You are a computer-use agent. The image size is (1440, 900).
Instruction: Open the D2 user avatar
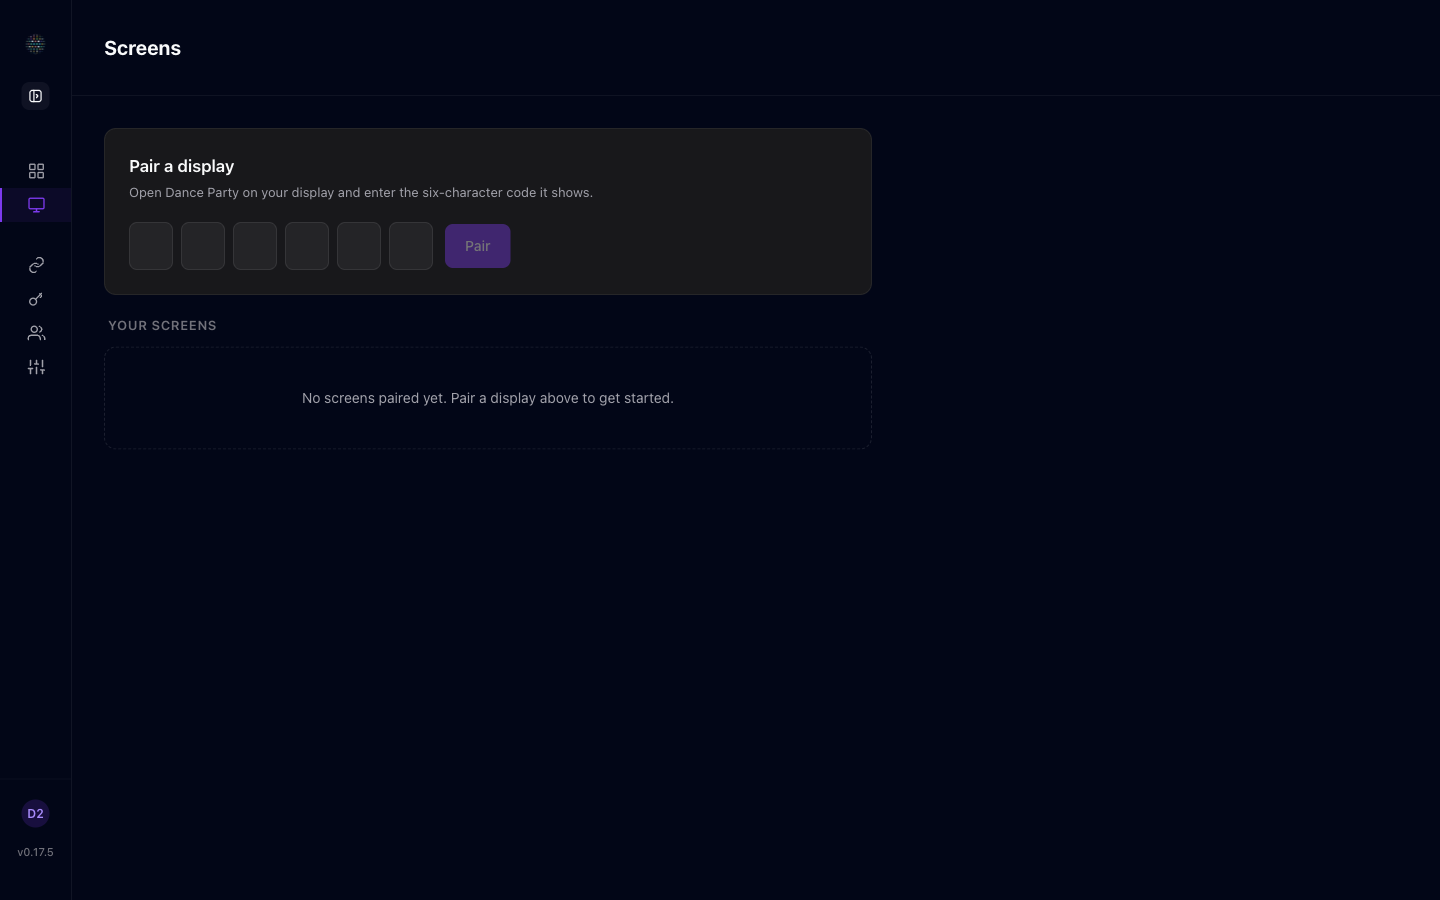[35, 814]
